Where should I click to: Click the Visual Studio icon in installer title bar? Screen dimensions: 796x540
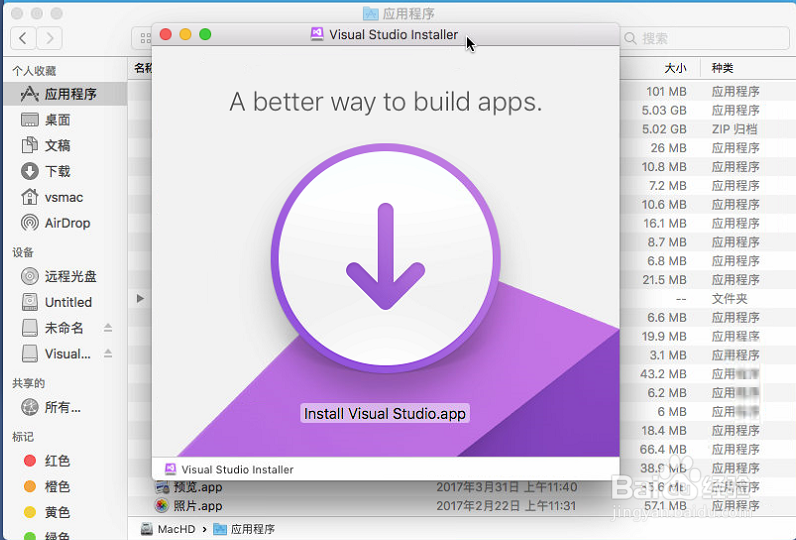coord(317,35)
